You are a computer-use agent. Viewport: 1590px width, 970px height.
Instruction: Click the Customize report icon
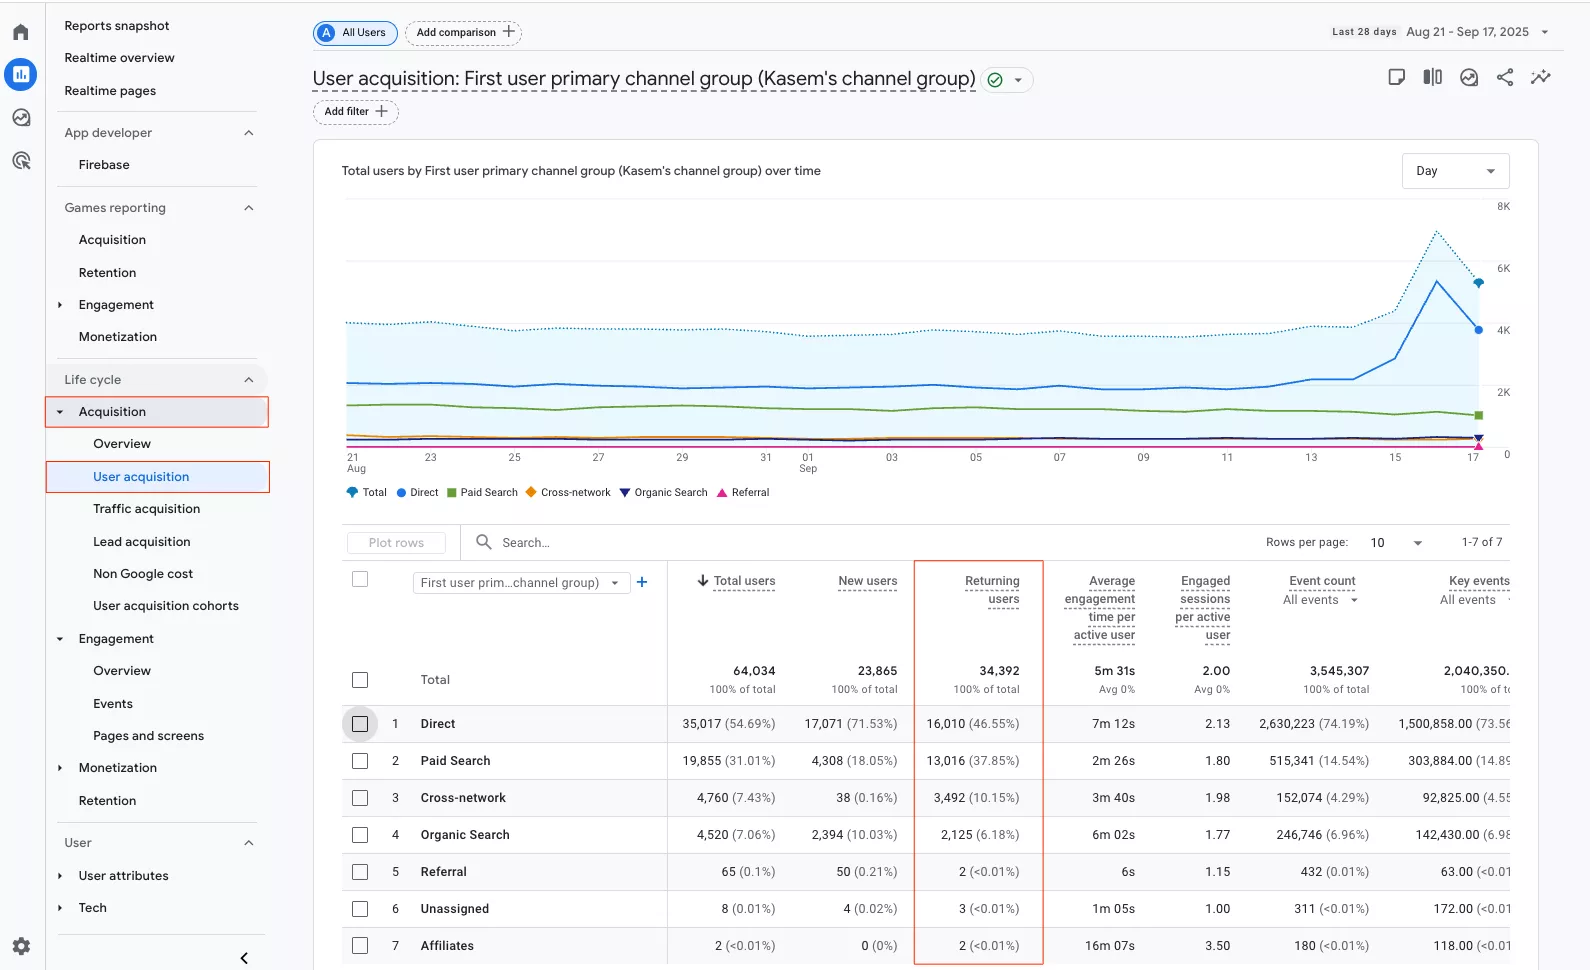coord(1397,77)
